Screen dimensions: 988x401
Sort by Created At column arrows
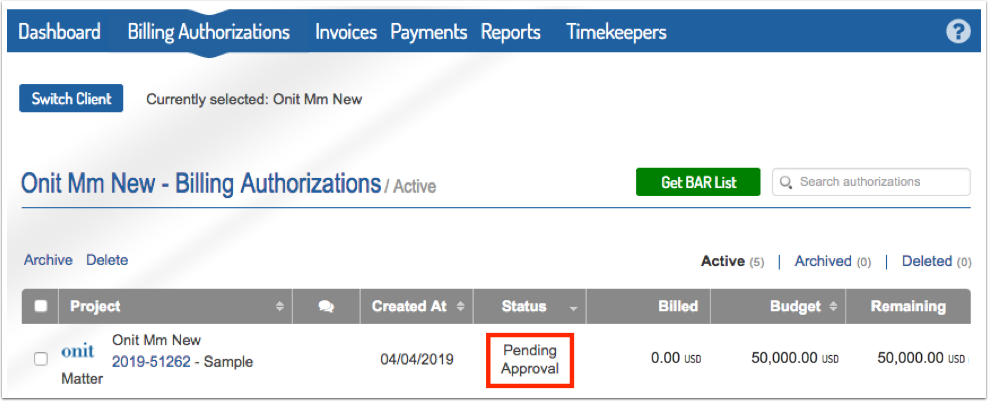coord(461,306)
